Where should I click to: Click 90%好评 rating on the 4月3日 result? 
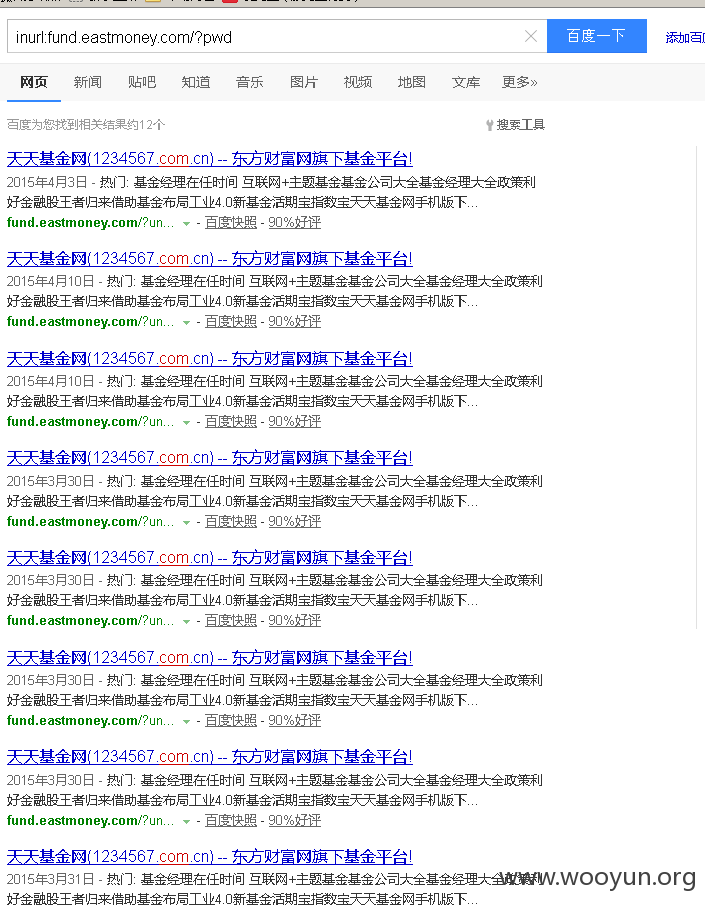coord(294,222)
